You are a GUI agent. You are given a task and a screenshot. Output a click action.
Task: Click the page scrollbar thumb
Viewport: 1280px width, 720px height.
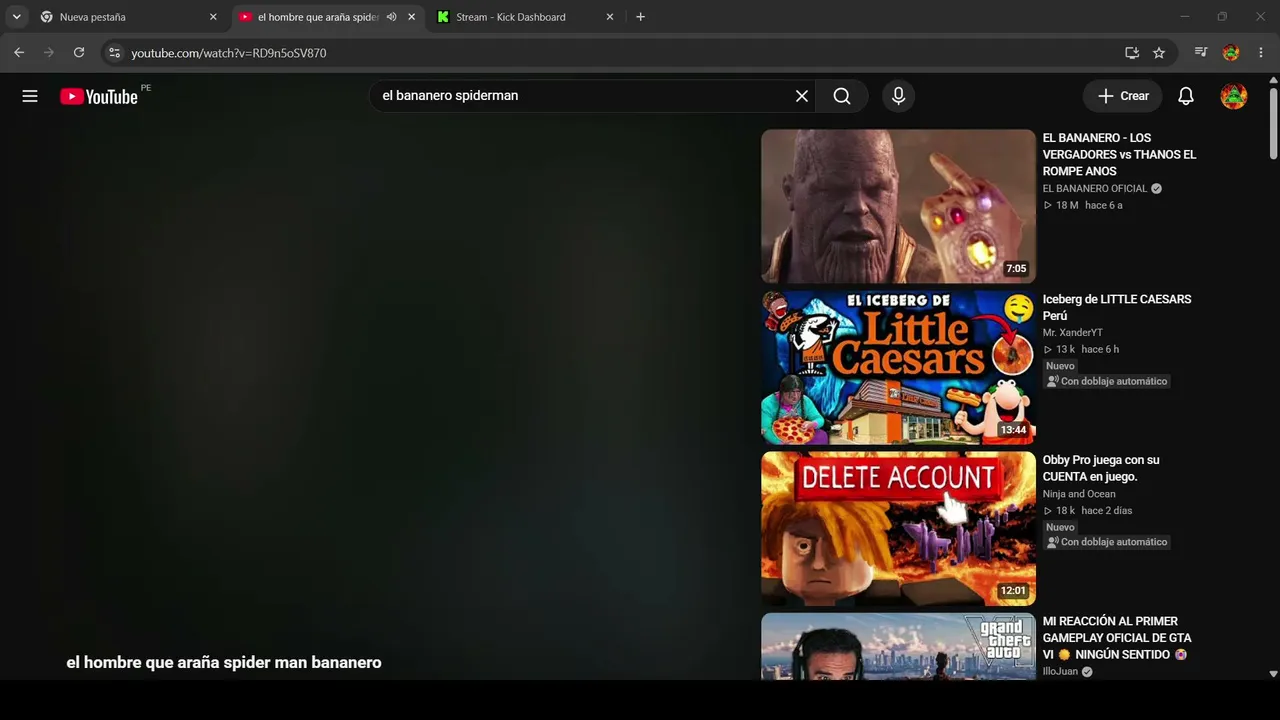click(1273, 123)
